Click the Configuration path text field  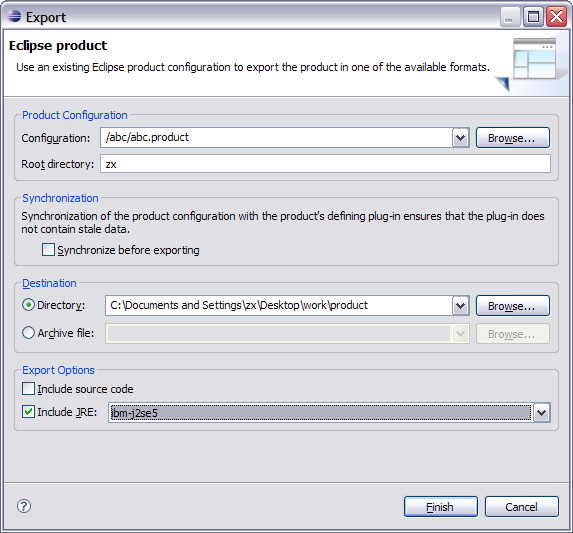tap(276, 138)
